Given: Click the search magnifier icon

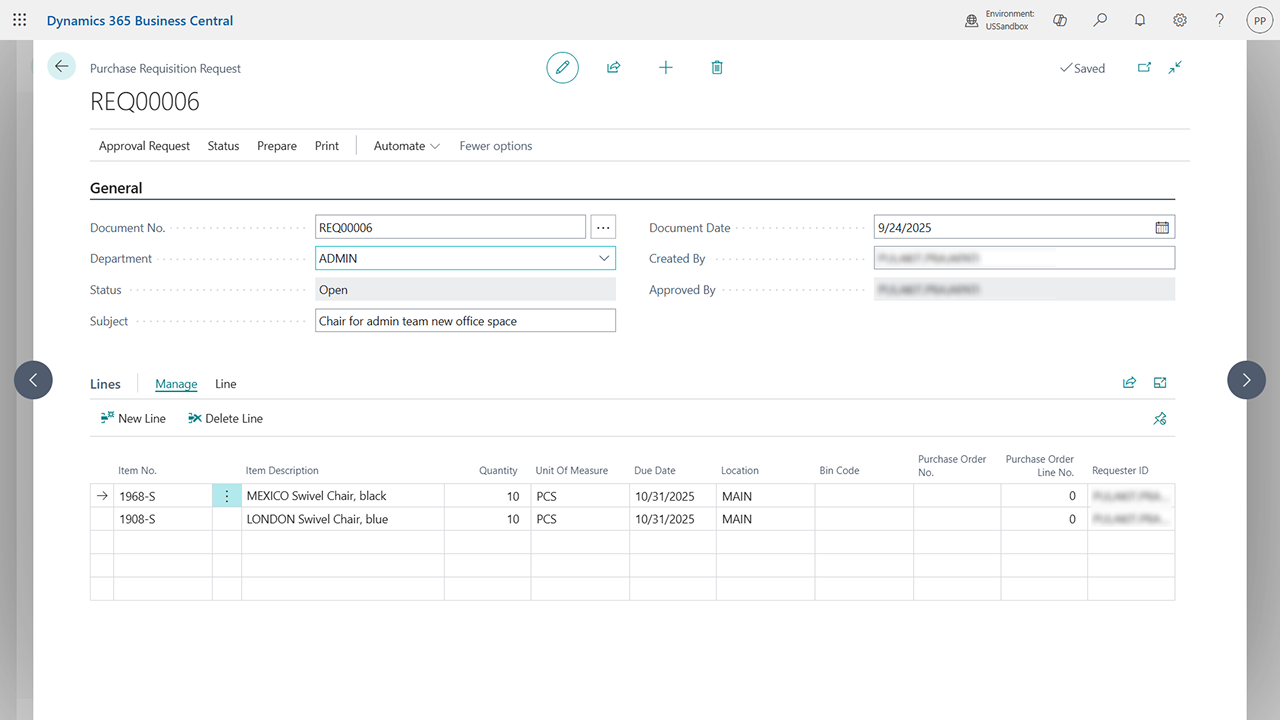Looking at the screenshot, I should (1100, 20).
